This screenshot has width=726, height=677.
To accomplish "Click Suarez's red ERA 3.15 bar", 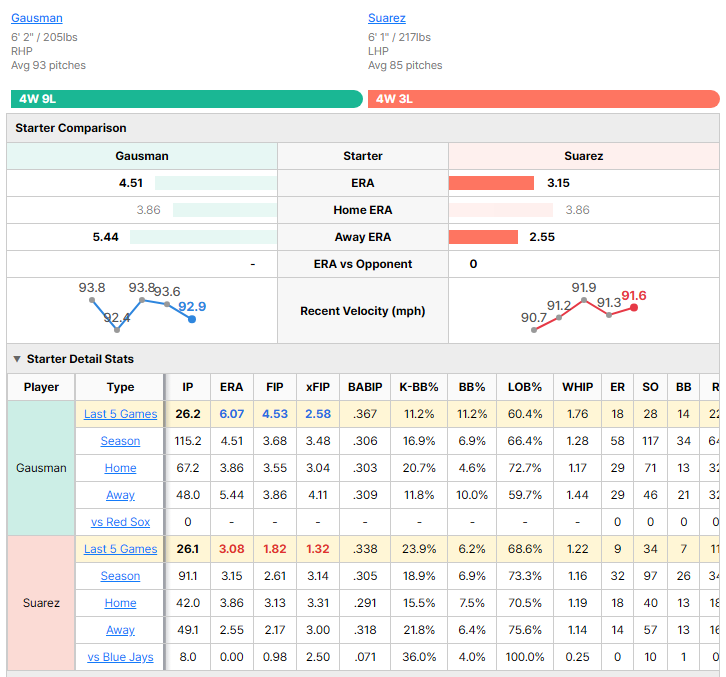I will (x=491, y=183).
